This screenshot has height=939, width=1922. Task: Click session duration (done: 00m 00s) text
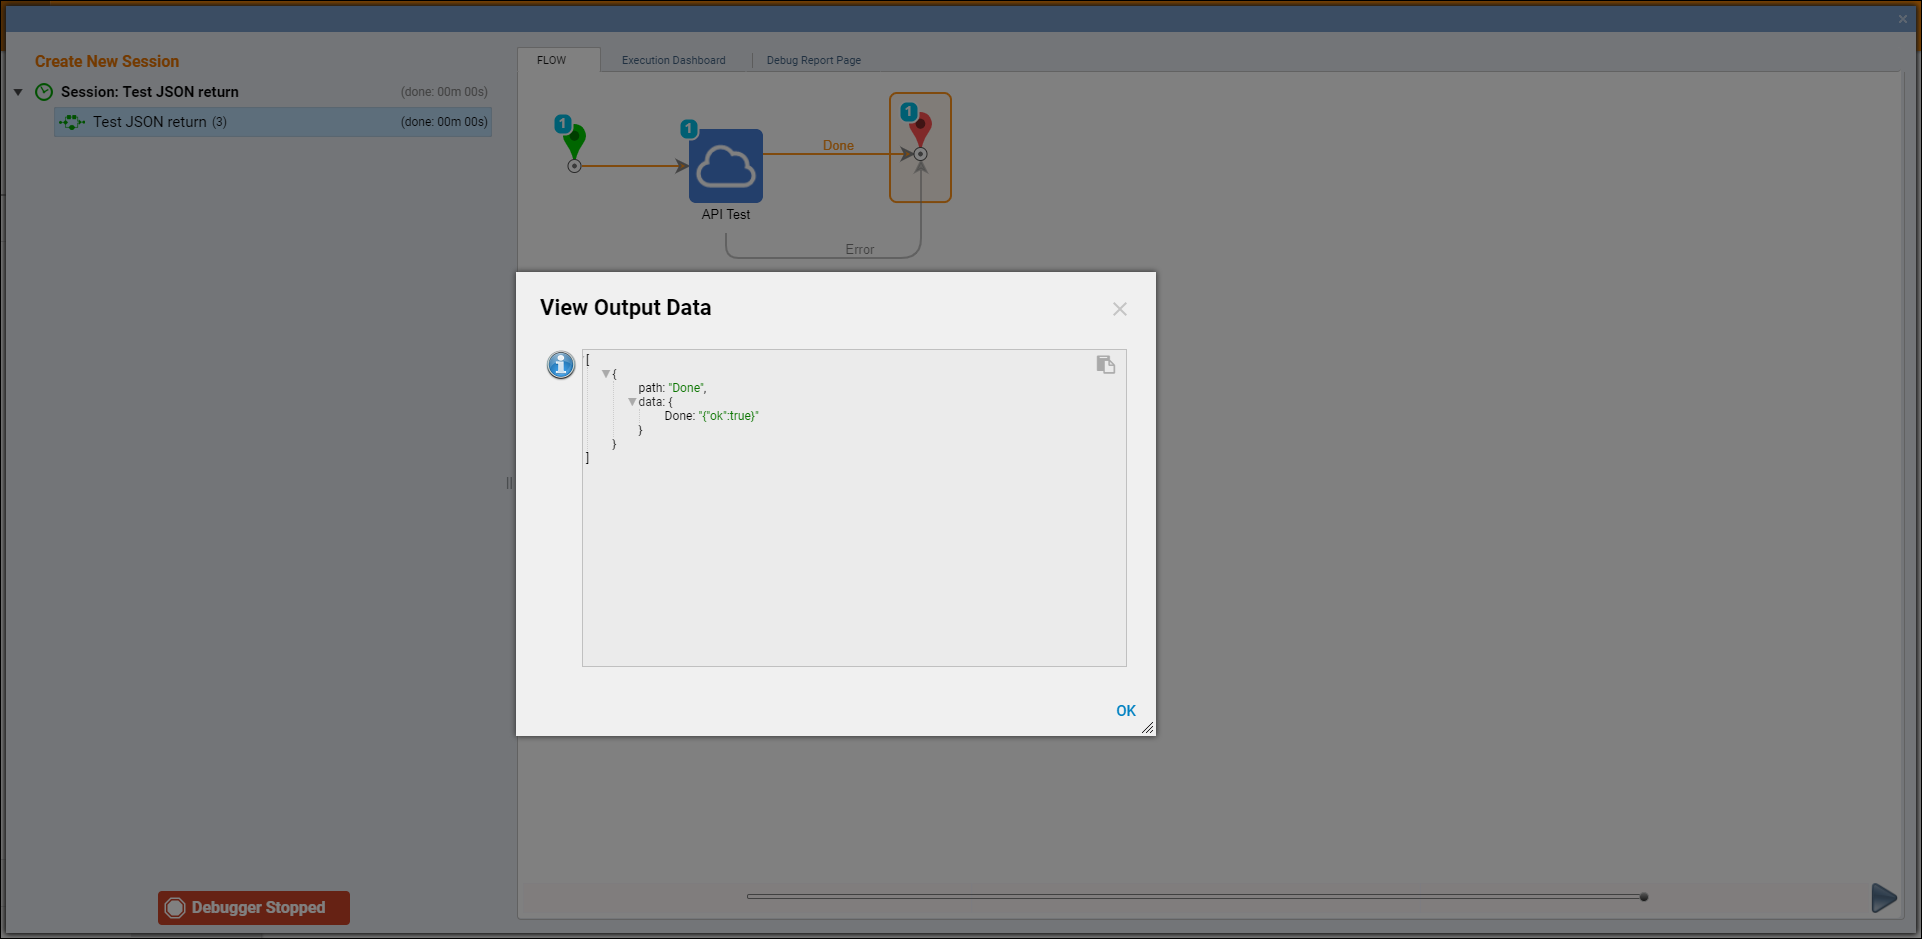[x=444, y=92]
